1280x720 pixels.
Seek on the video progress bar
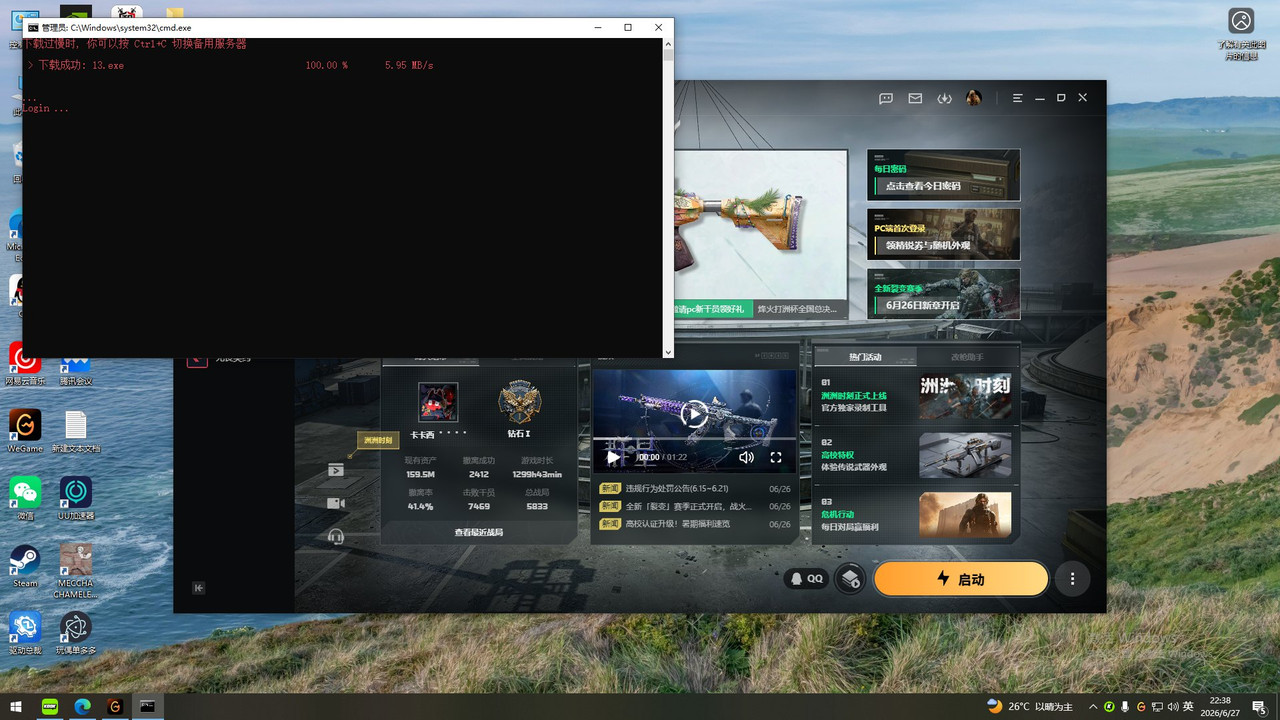[695, 439]
